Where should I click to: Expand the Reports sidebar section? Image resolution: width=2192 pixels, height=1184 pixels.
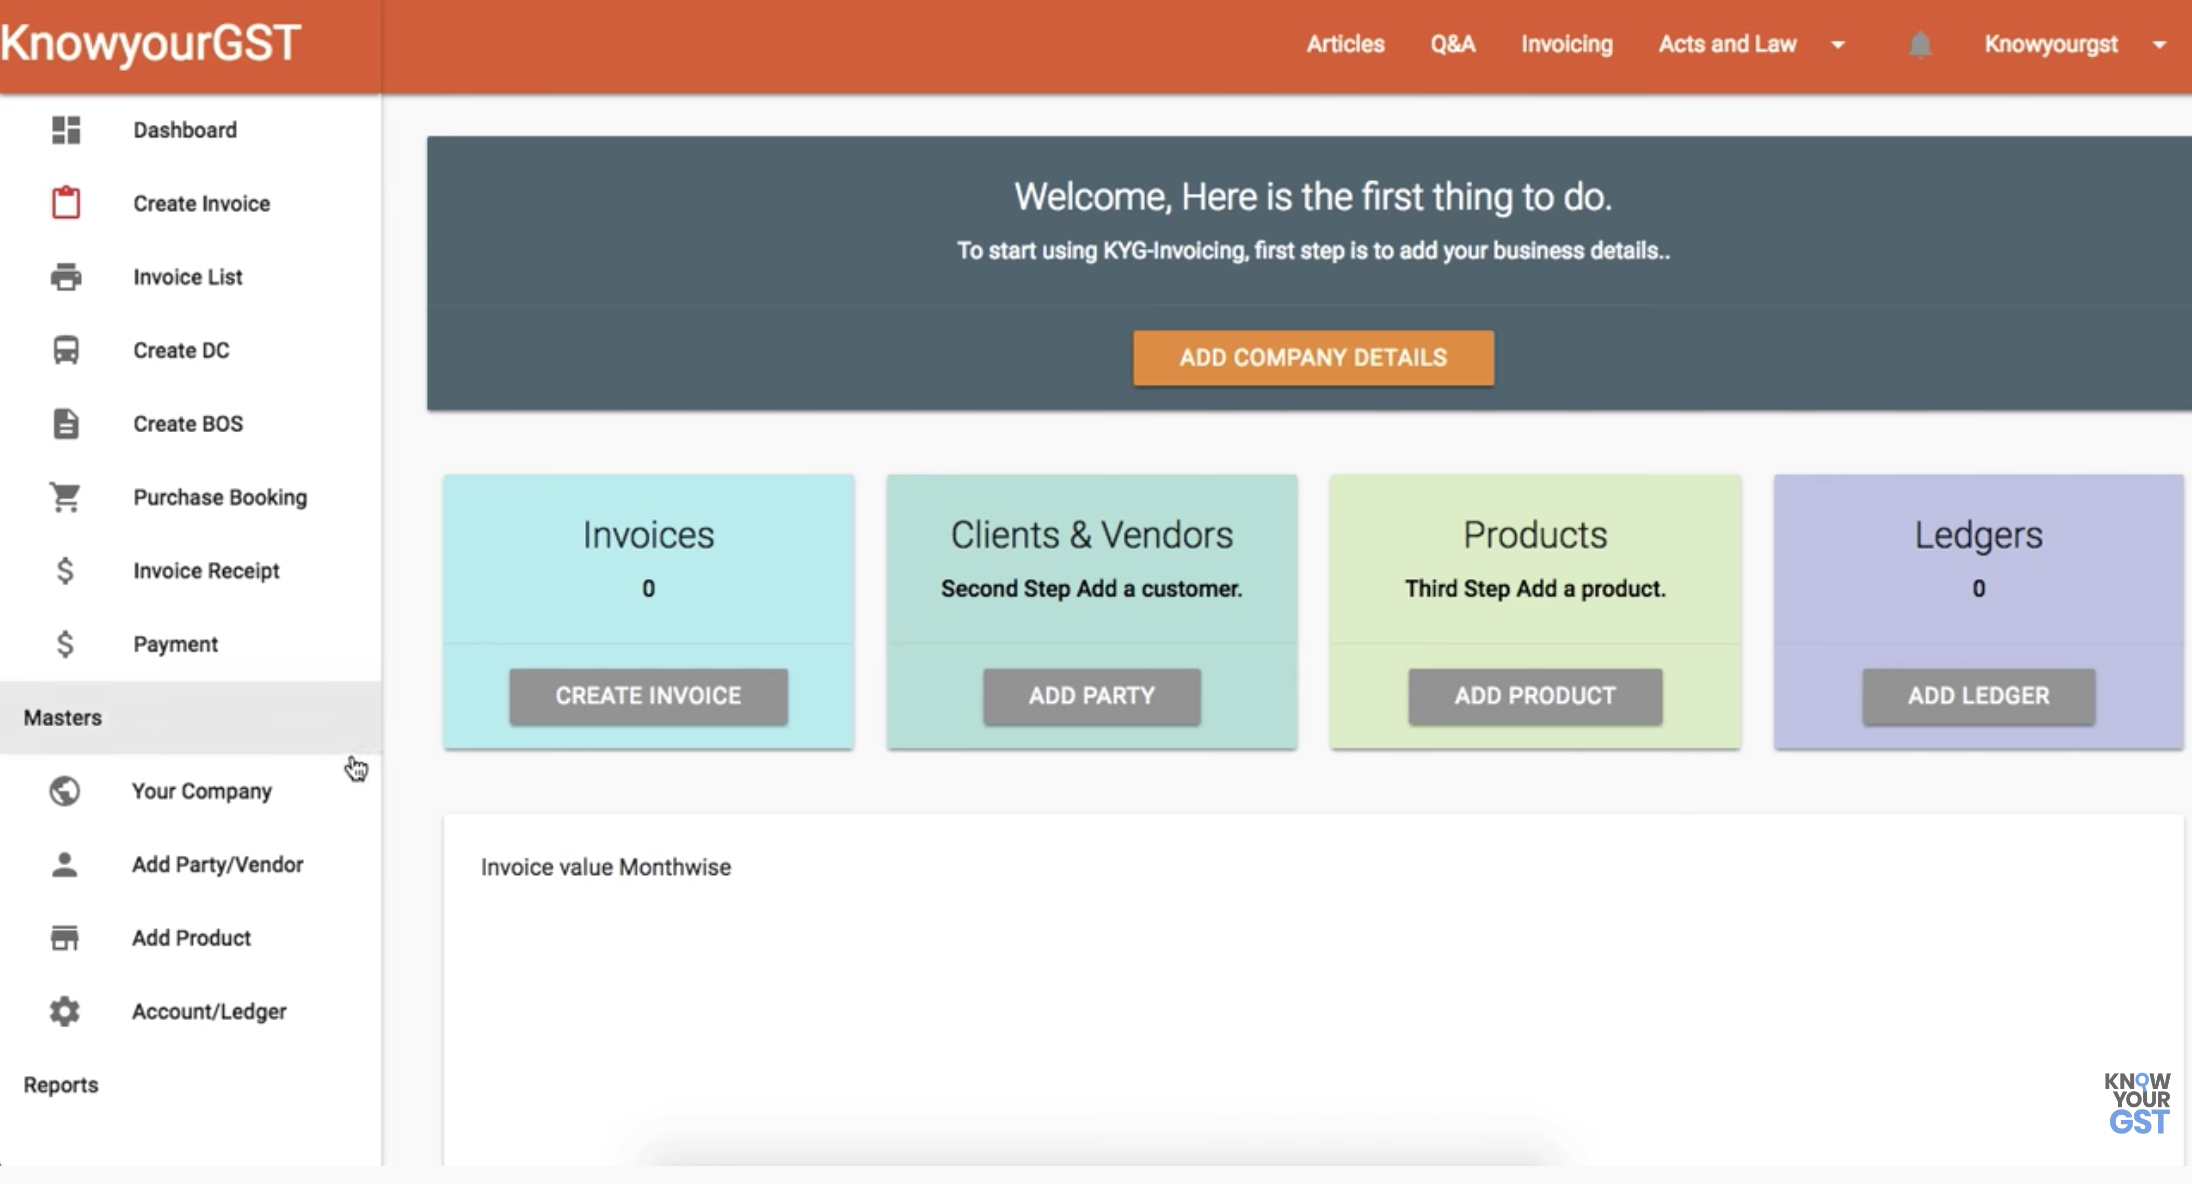(61, 1085)
